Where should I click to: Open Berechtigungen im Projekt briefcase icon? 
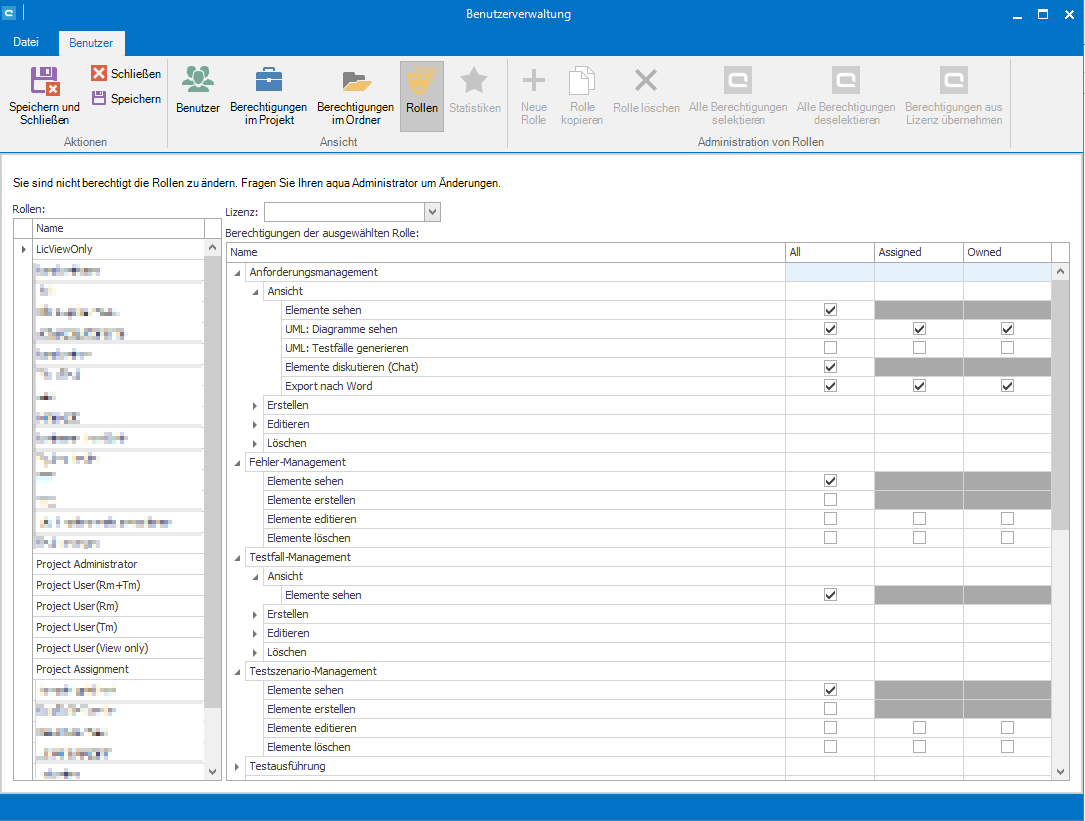(x=268, y=80)
